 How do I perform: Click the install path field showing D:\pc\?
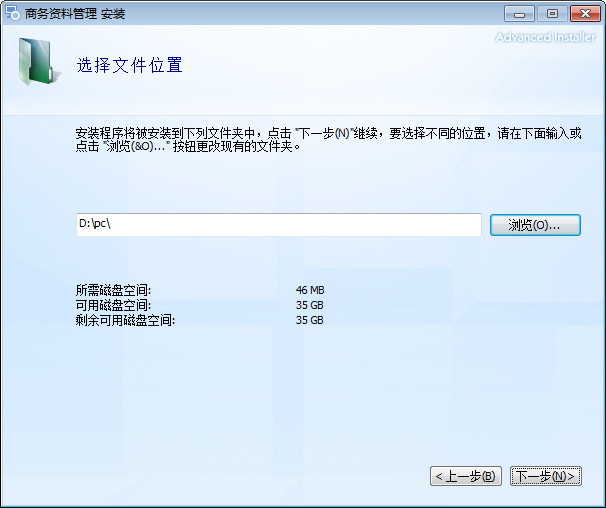(x=278, y=225)
